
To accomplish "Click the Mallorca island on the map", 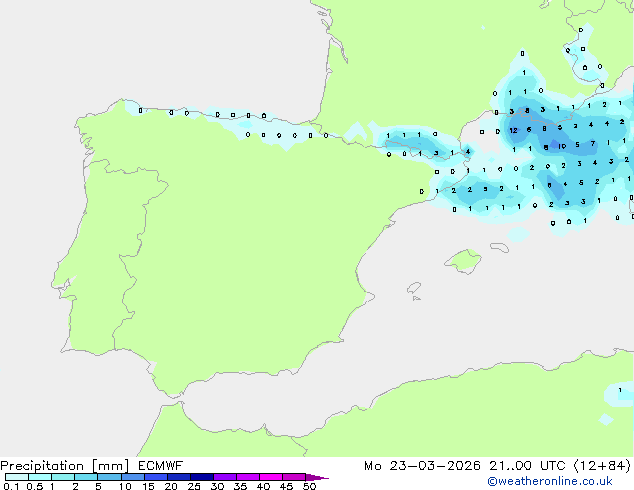I will coord(463,261).
